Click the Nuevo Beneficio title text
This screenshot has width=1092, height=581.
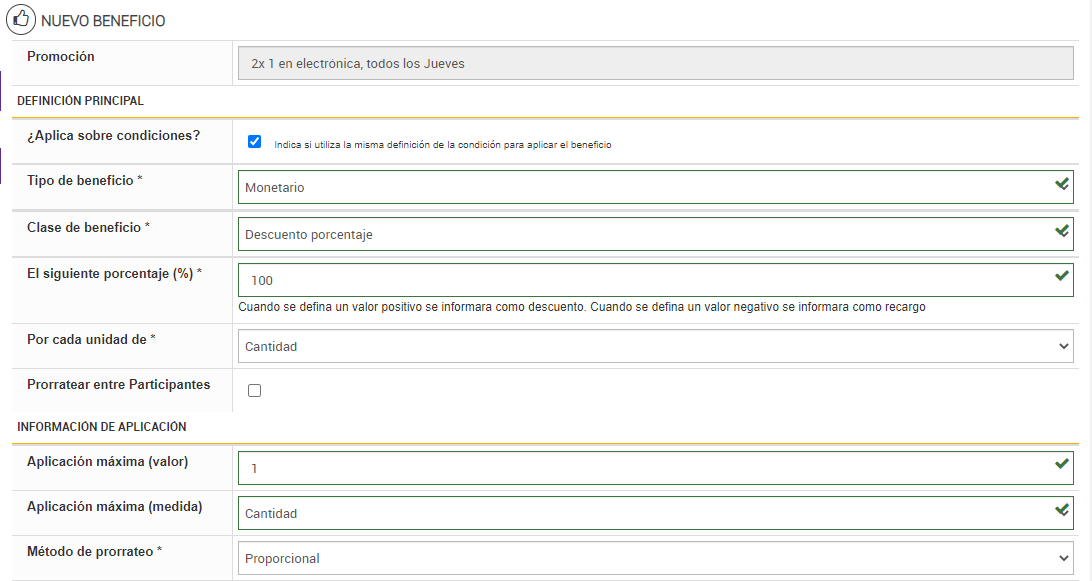pos(103,21)
